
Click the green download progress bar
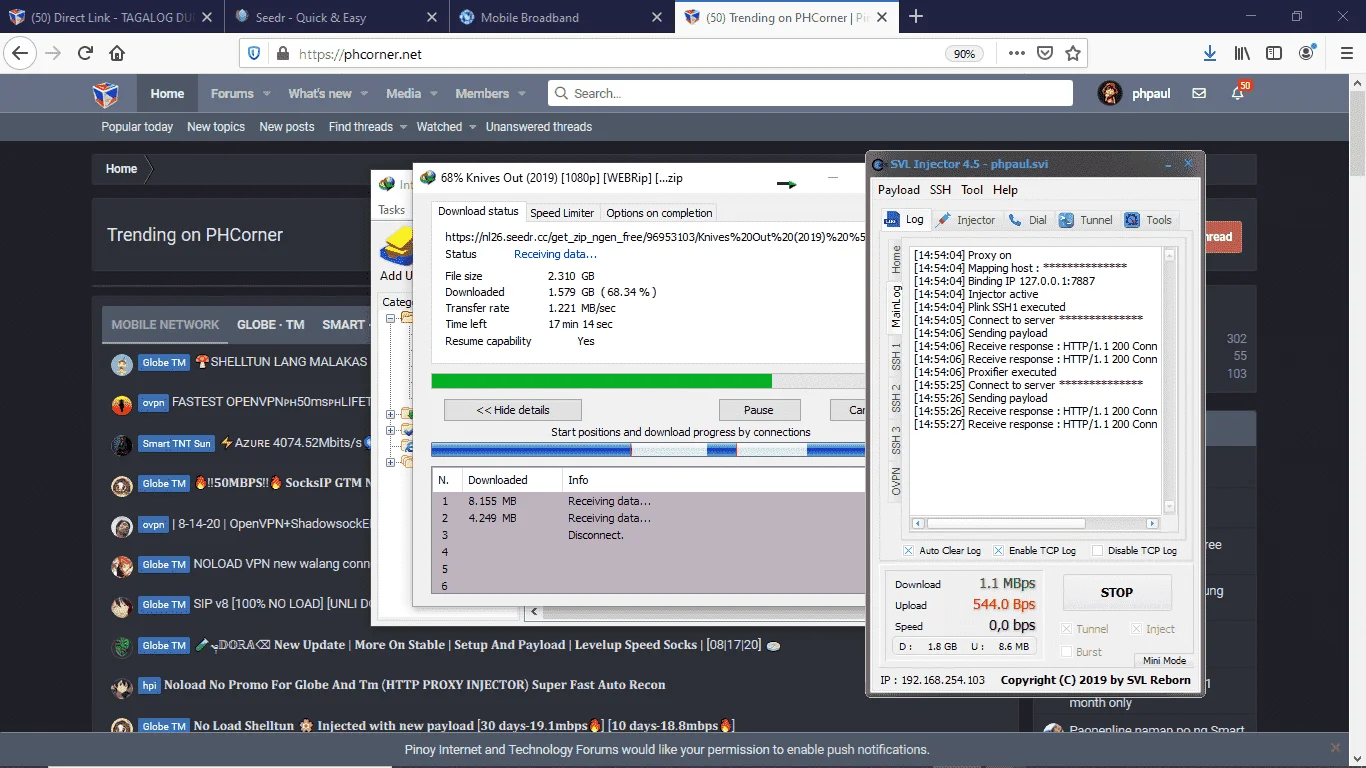648,381
